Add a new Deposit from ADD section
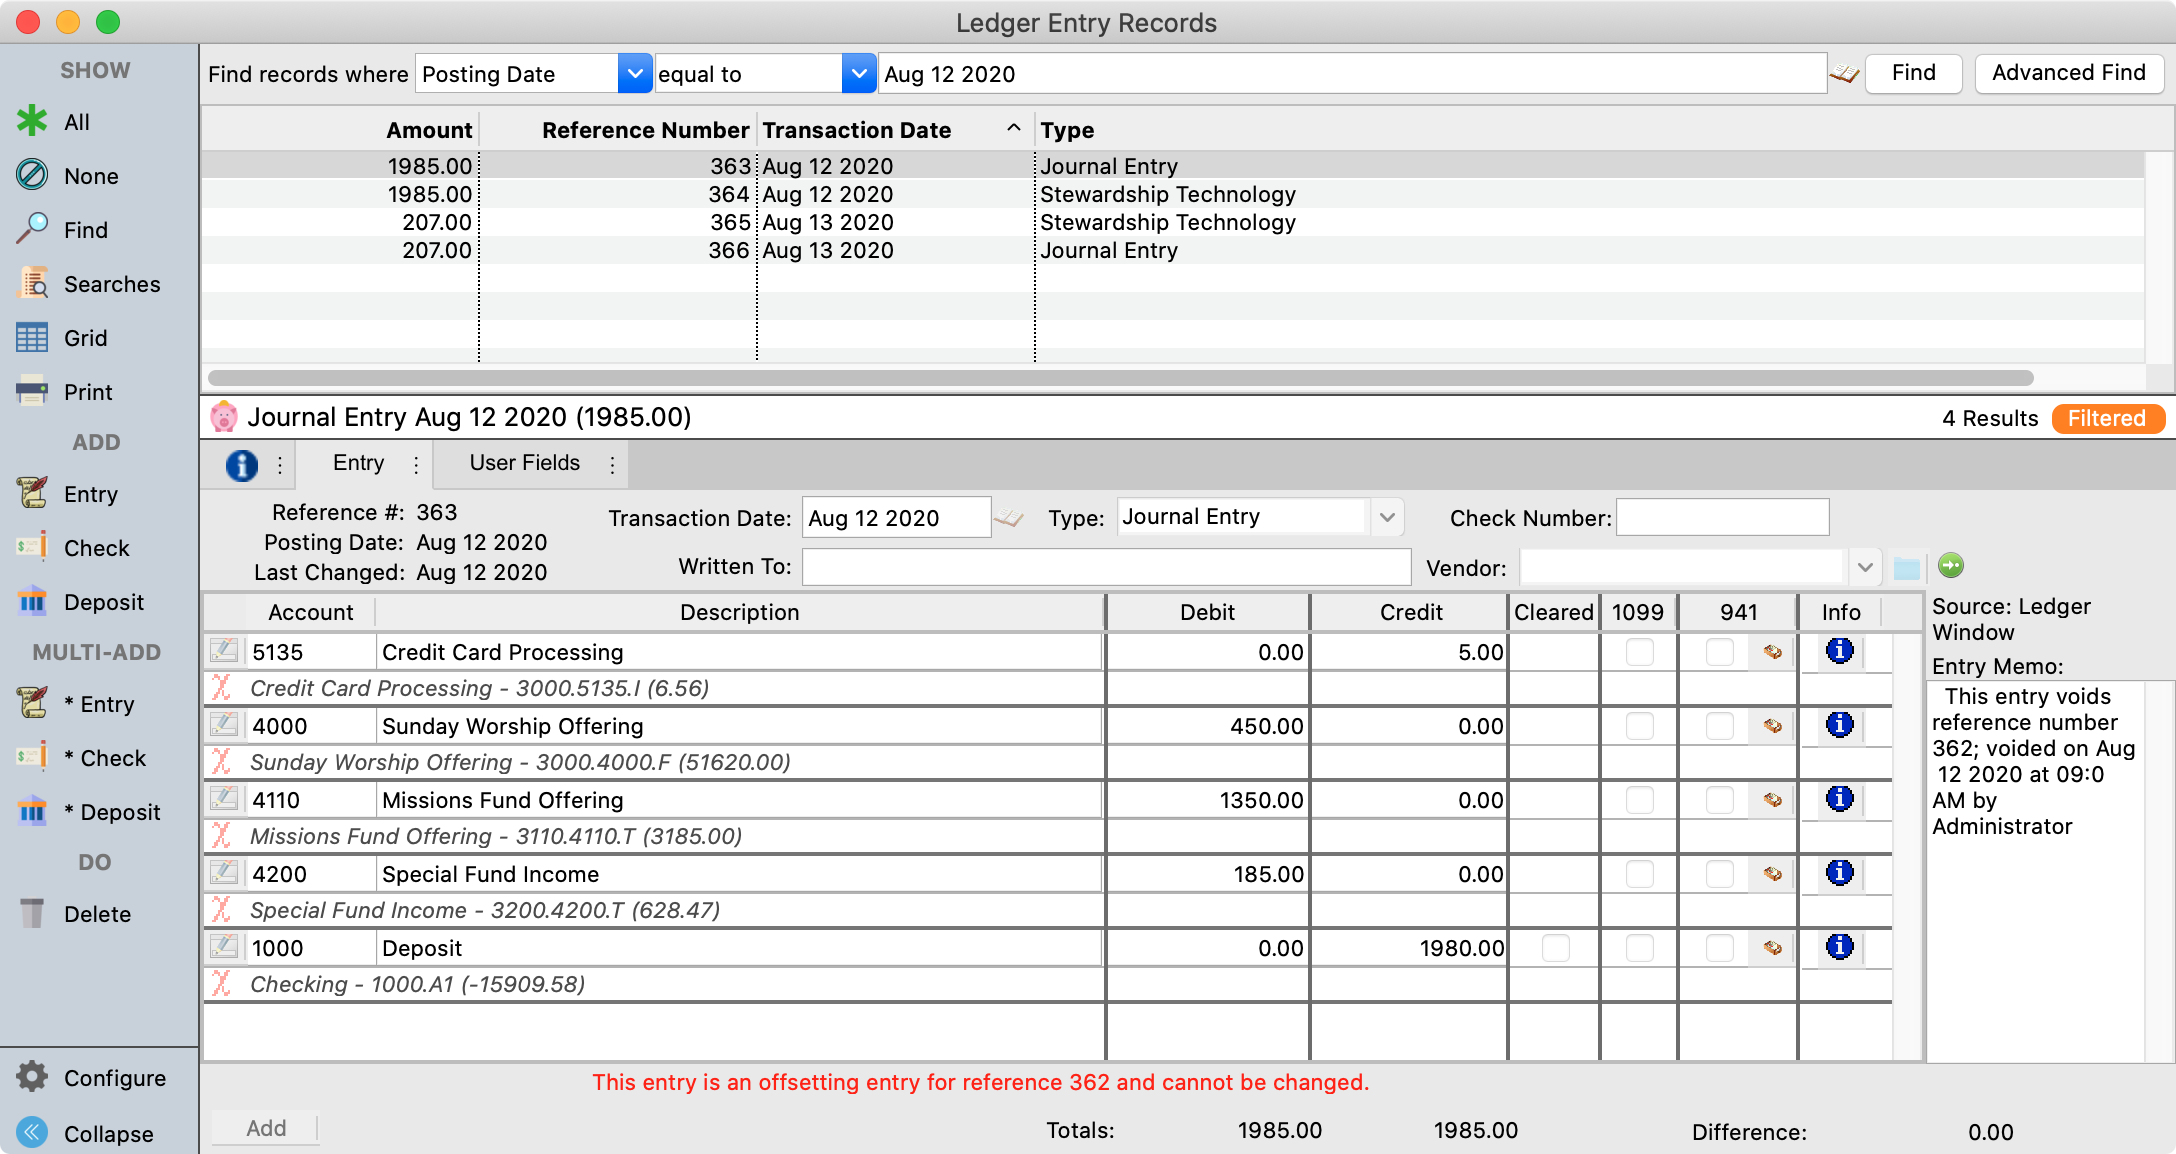 [33, 602]
